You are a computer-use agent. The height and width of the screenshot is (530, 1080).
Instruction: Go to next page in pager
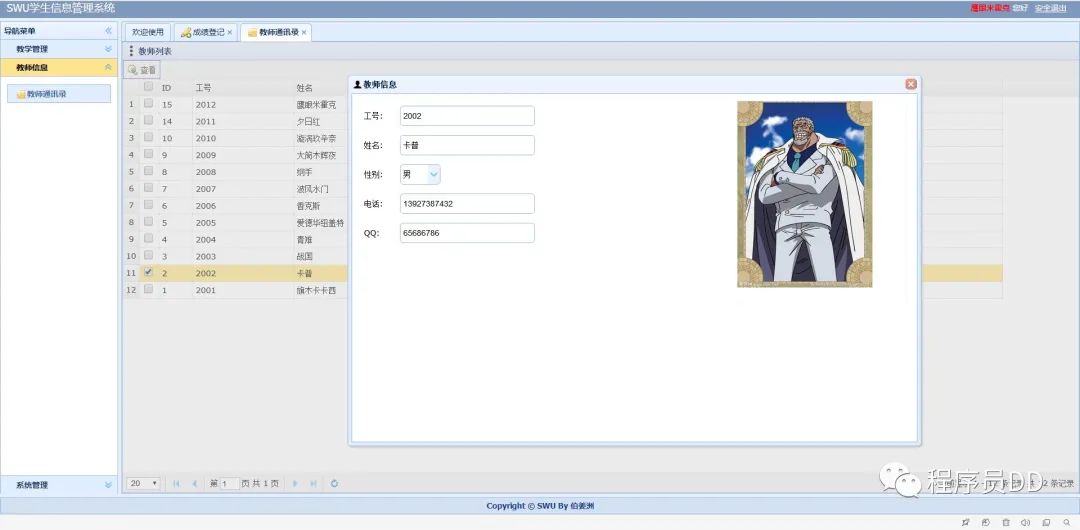[x=295, y=484]
